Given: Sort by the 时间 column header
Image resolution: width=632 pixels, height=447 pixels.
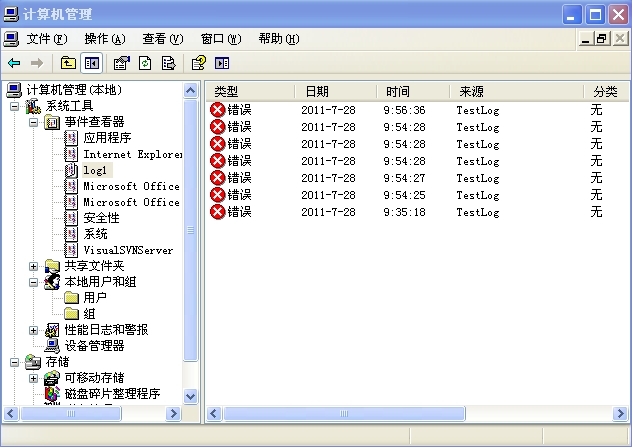Looking at the screenshot, I should [x=413, y=91].
